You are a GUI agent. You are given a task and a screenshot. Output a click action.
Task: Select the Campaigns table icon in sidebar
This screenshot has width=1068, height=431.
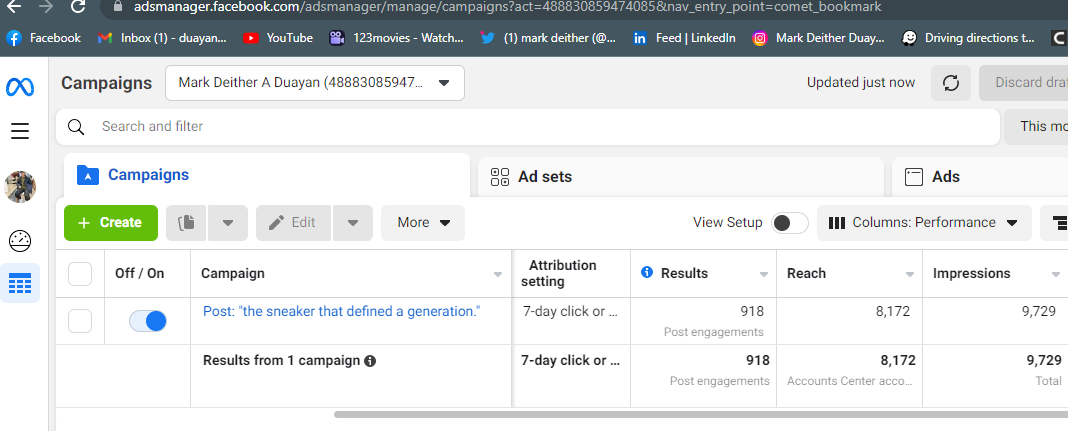pyautogui.click(x=20, y=284)
